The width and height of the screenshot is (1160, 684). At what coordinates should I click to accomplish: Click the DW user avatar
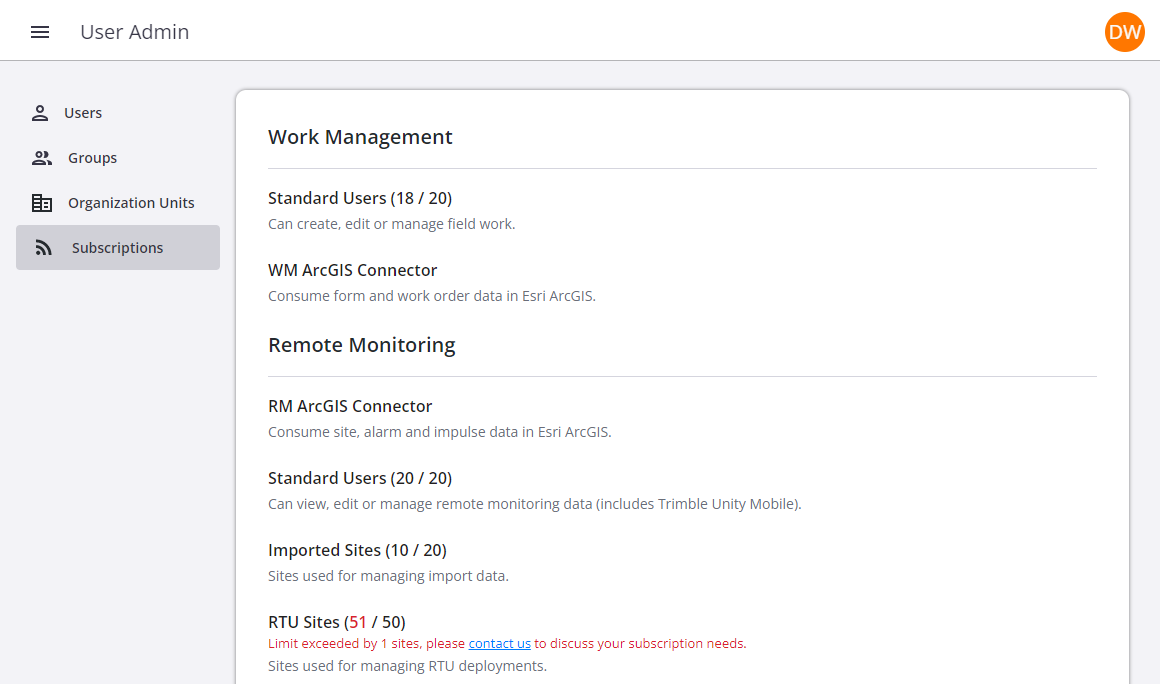pos(1124,32)
